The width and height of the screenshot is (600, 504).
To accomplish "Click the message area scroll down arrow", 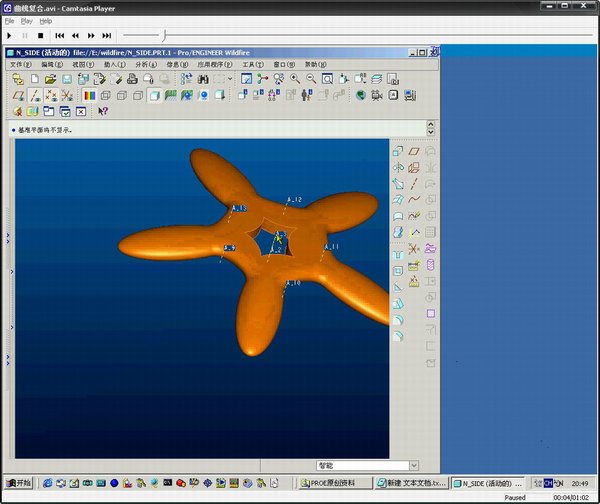I will [431, 133].
